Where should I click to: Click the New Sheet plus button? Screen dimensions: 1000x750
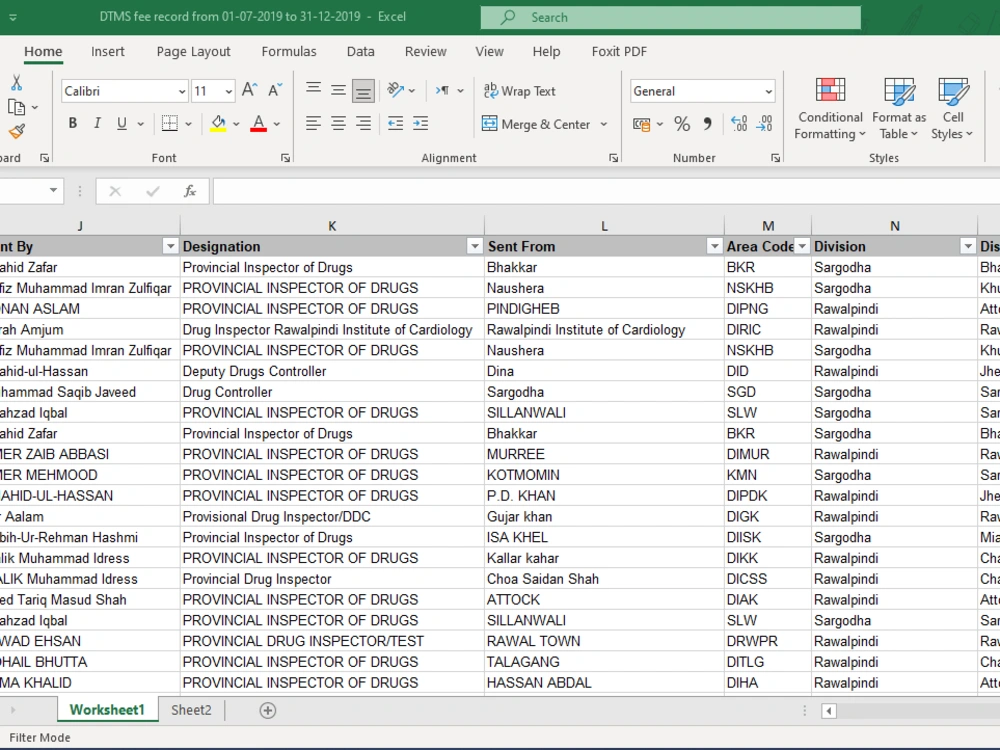point(266,709)
